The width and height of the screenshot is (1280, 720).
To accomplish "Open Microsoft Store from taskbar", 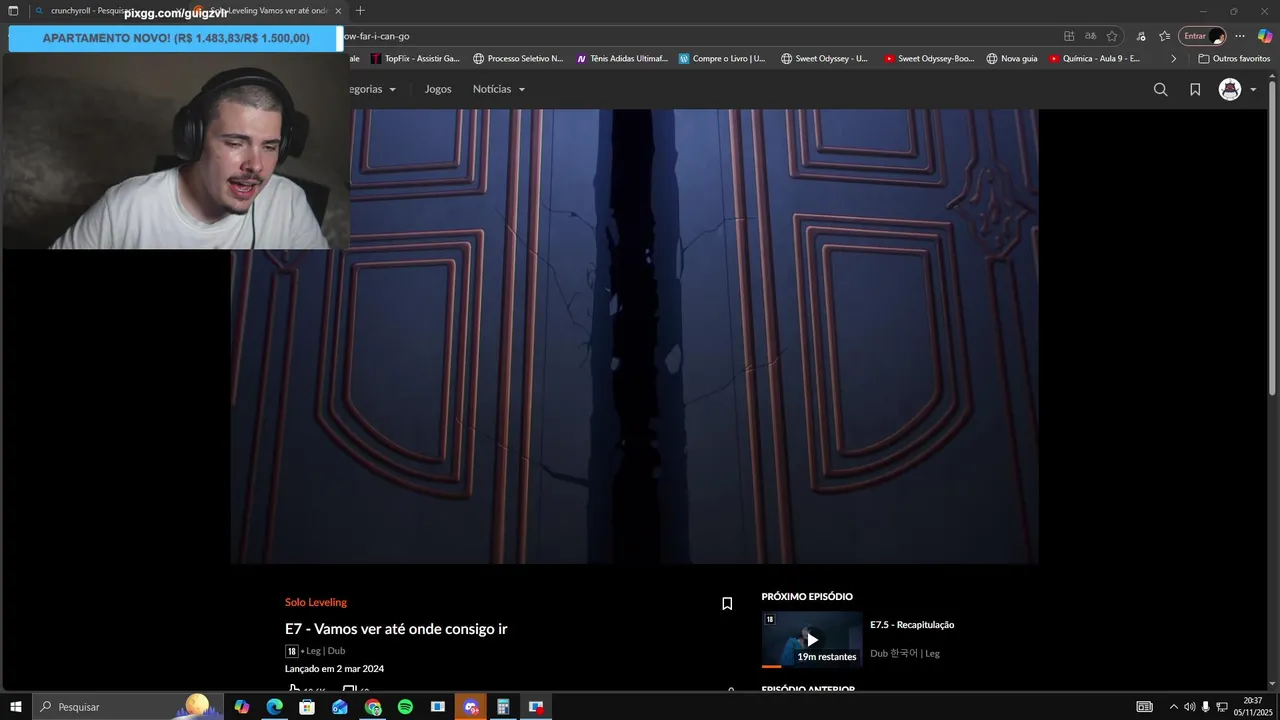I will (307, 707).
